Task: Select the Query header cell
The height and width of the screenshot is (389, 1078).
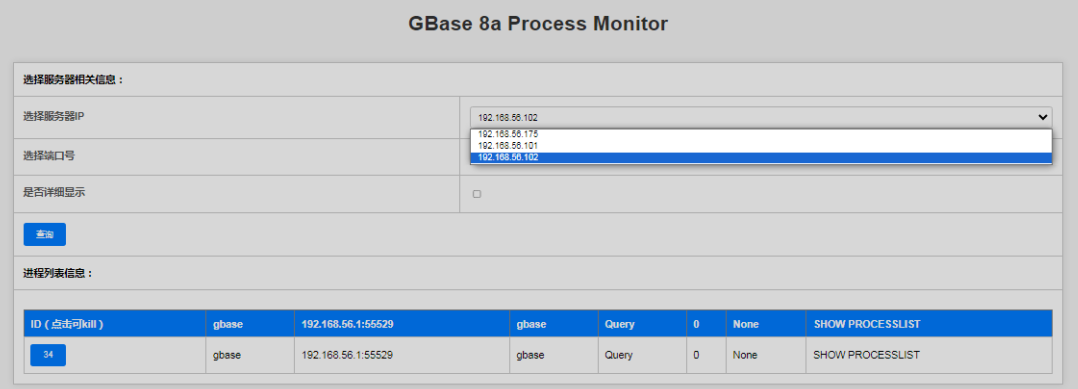Action: coord(619,324)
